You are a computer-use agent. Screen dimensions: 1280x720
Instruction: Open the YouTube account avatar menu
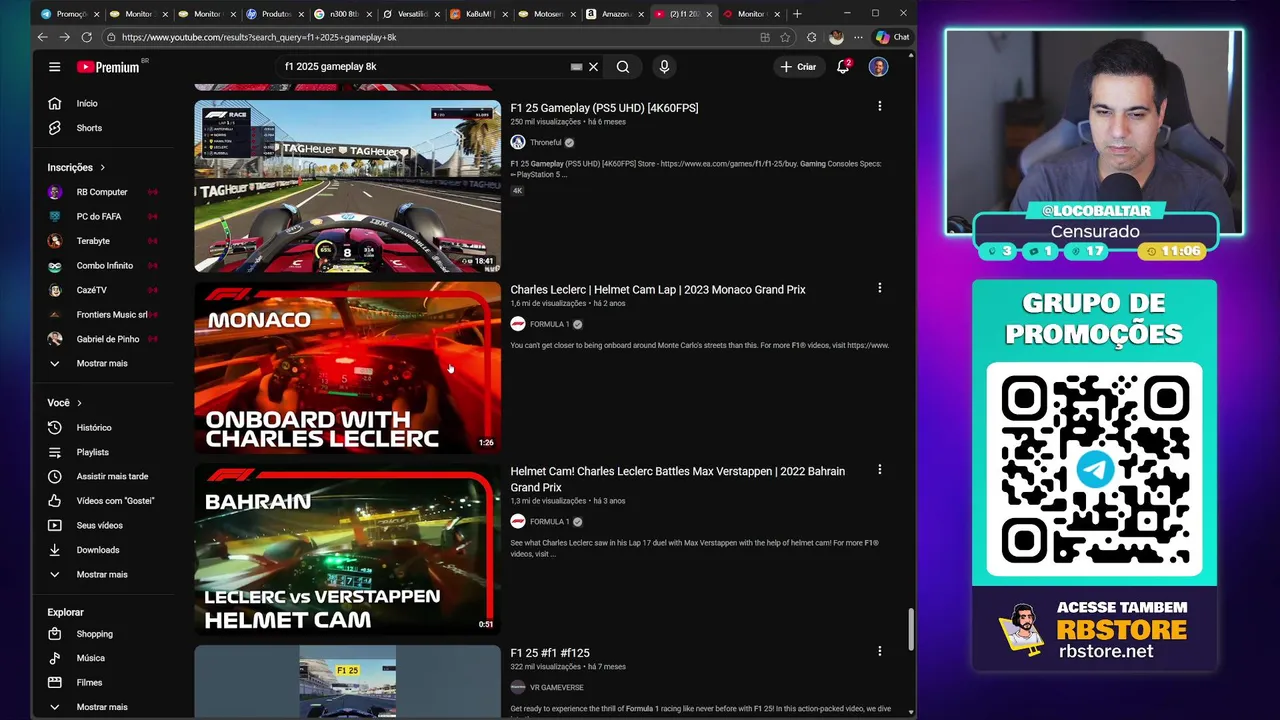pyautogui.click(x=878, y=67)
